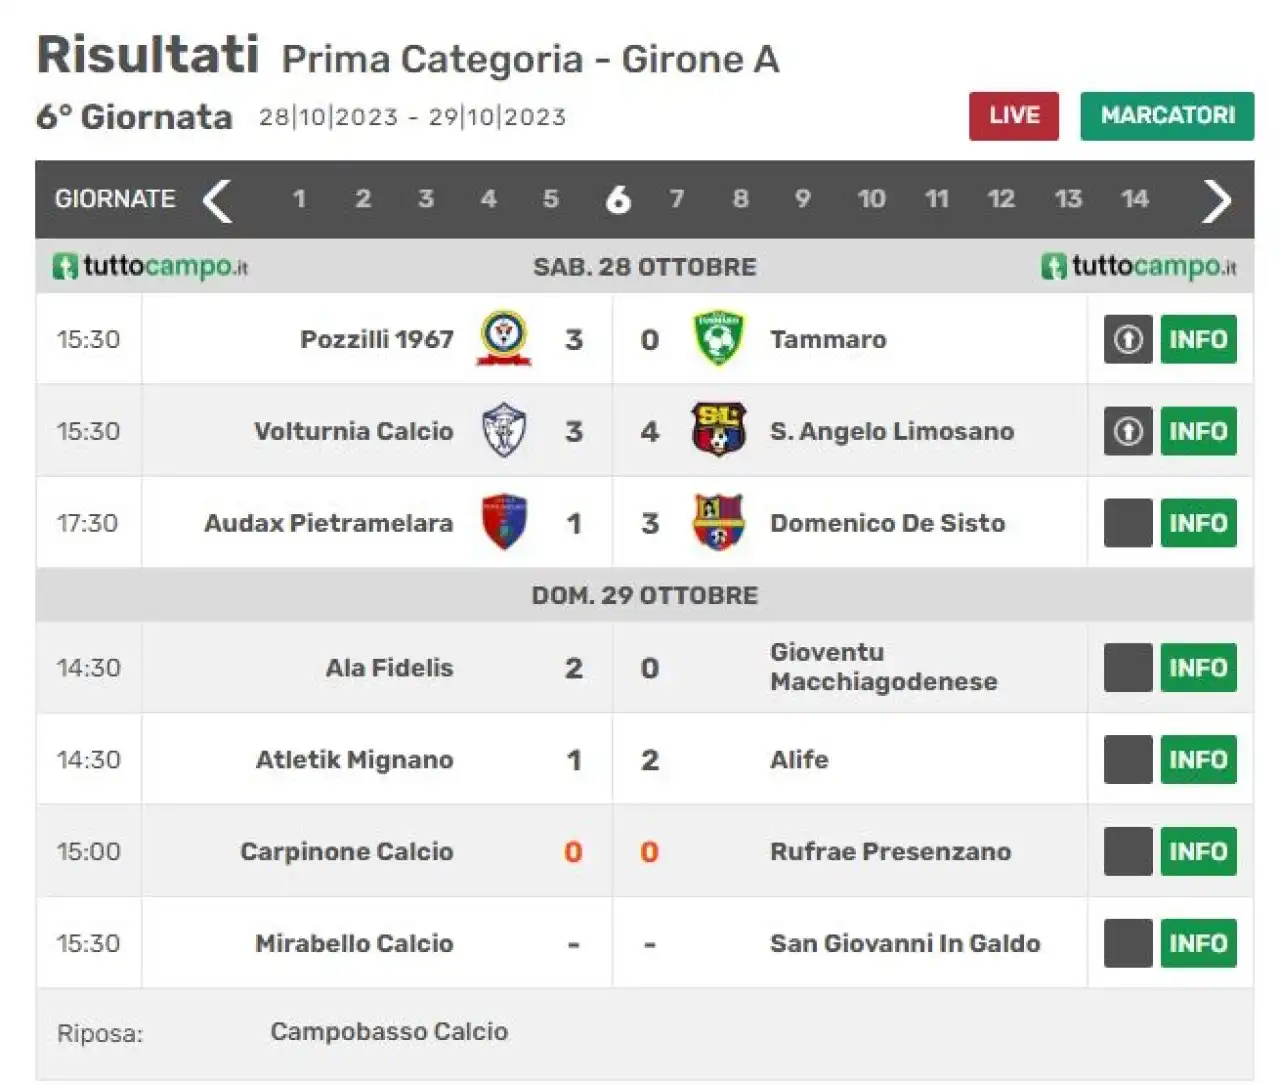Screen dimensions: 1280x1085
Task: Open the Volturnia vs Limosano report icon
Action: click(x=1128, y=431)
